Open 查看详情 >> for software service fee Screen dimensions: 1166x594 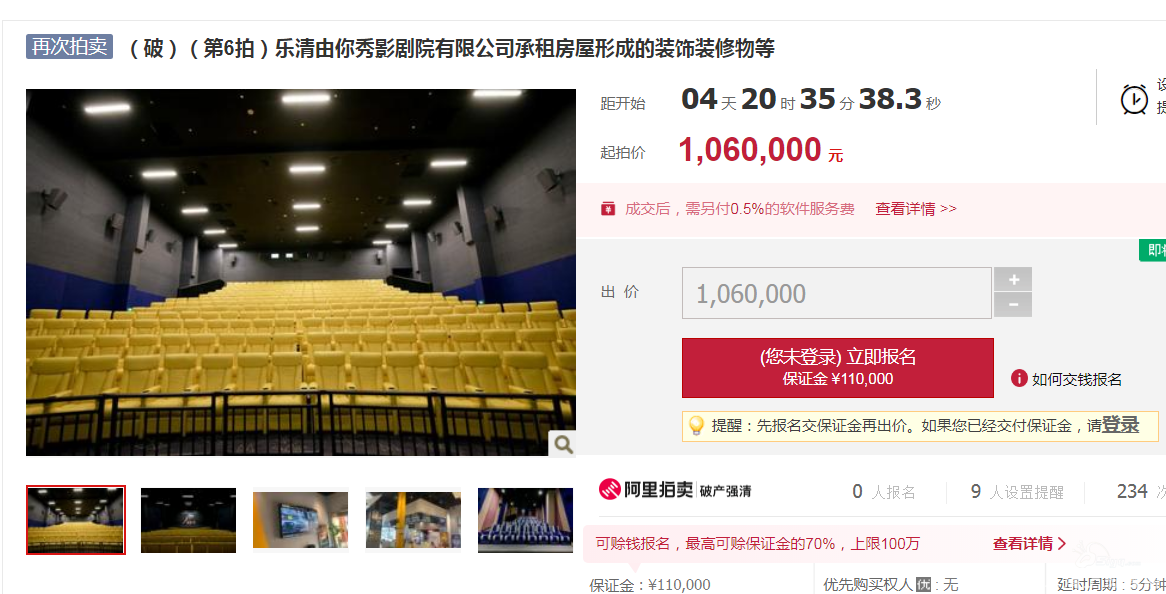[915, 209]
